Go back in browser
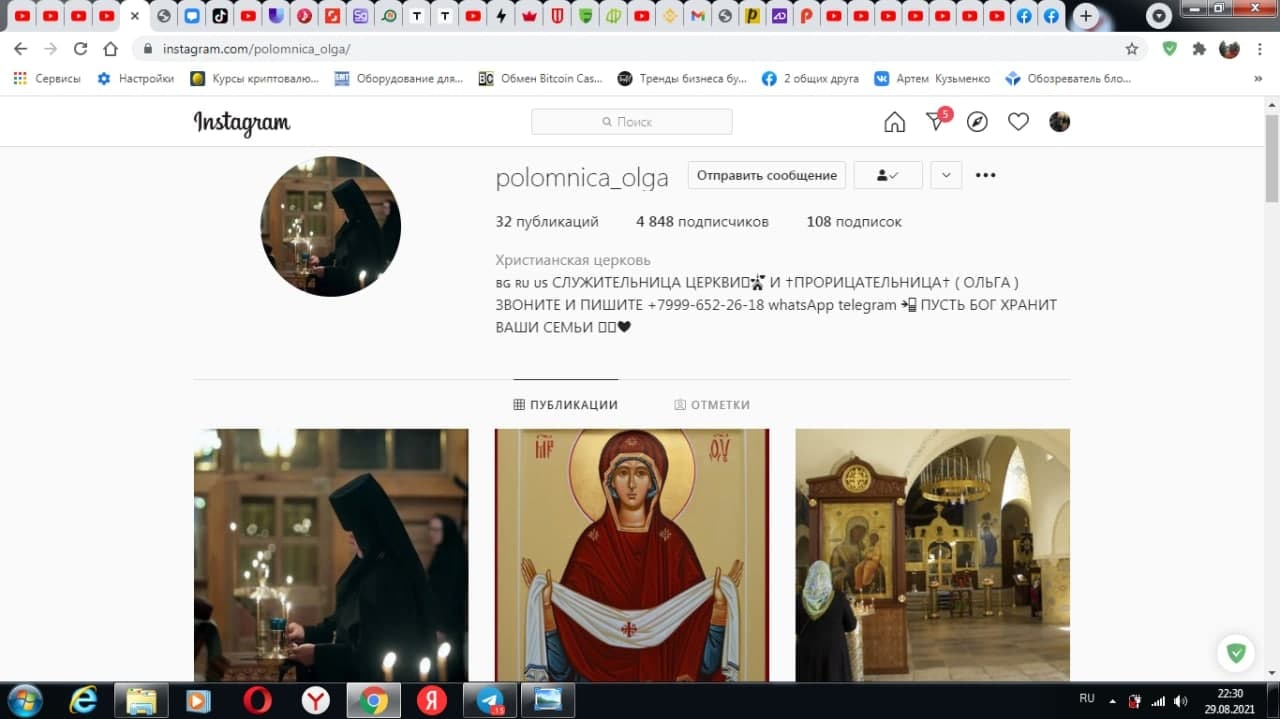 coord(21,48)
